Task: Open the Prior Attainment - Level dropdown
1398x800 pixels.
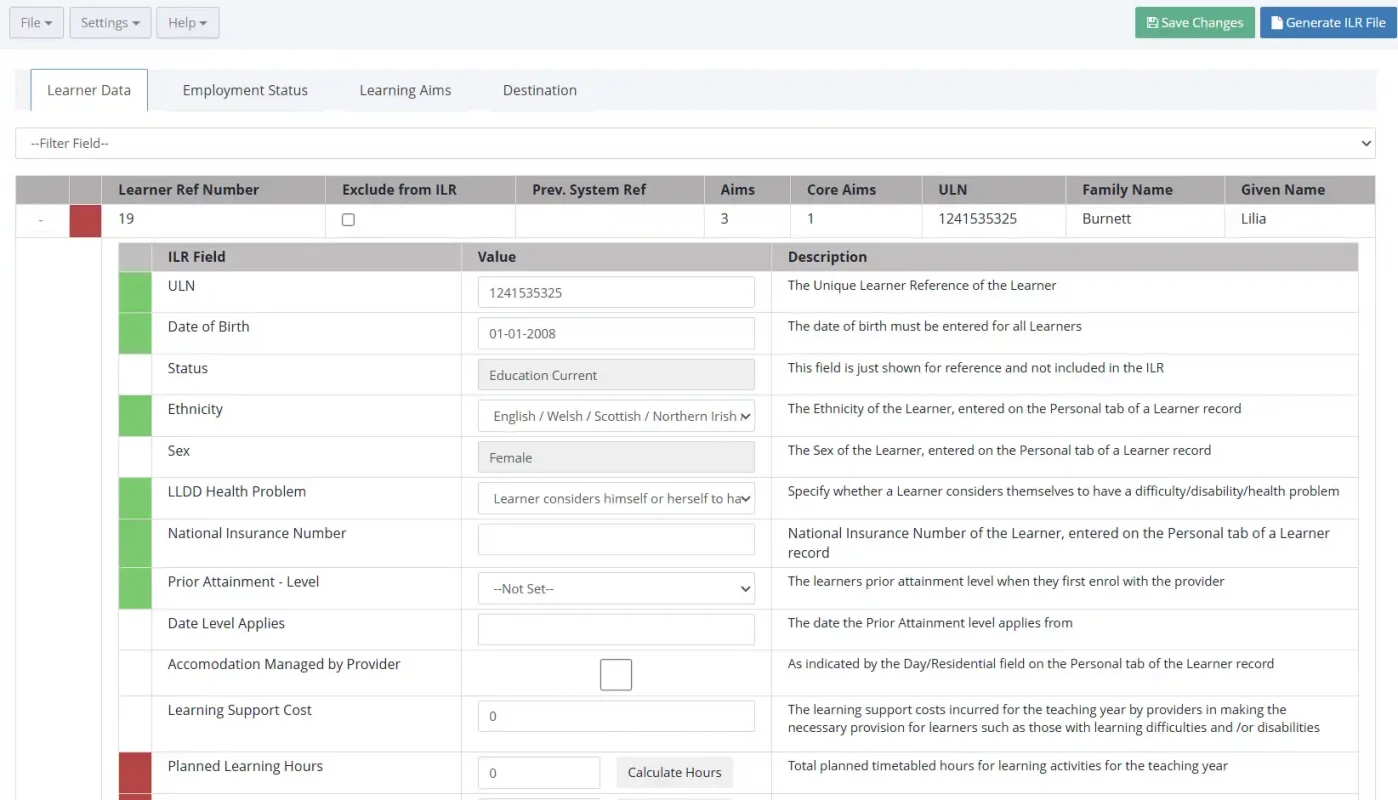Action: pos(616,589)
